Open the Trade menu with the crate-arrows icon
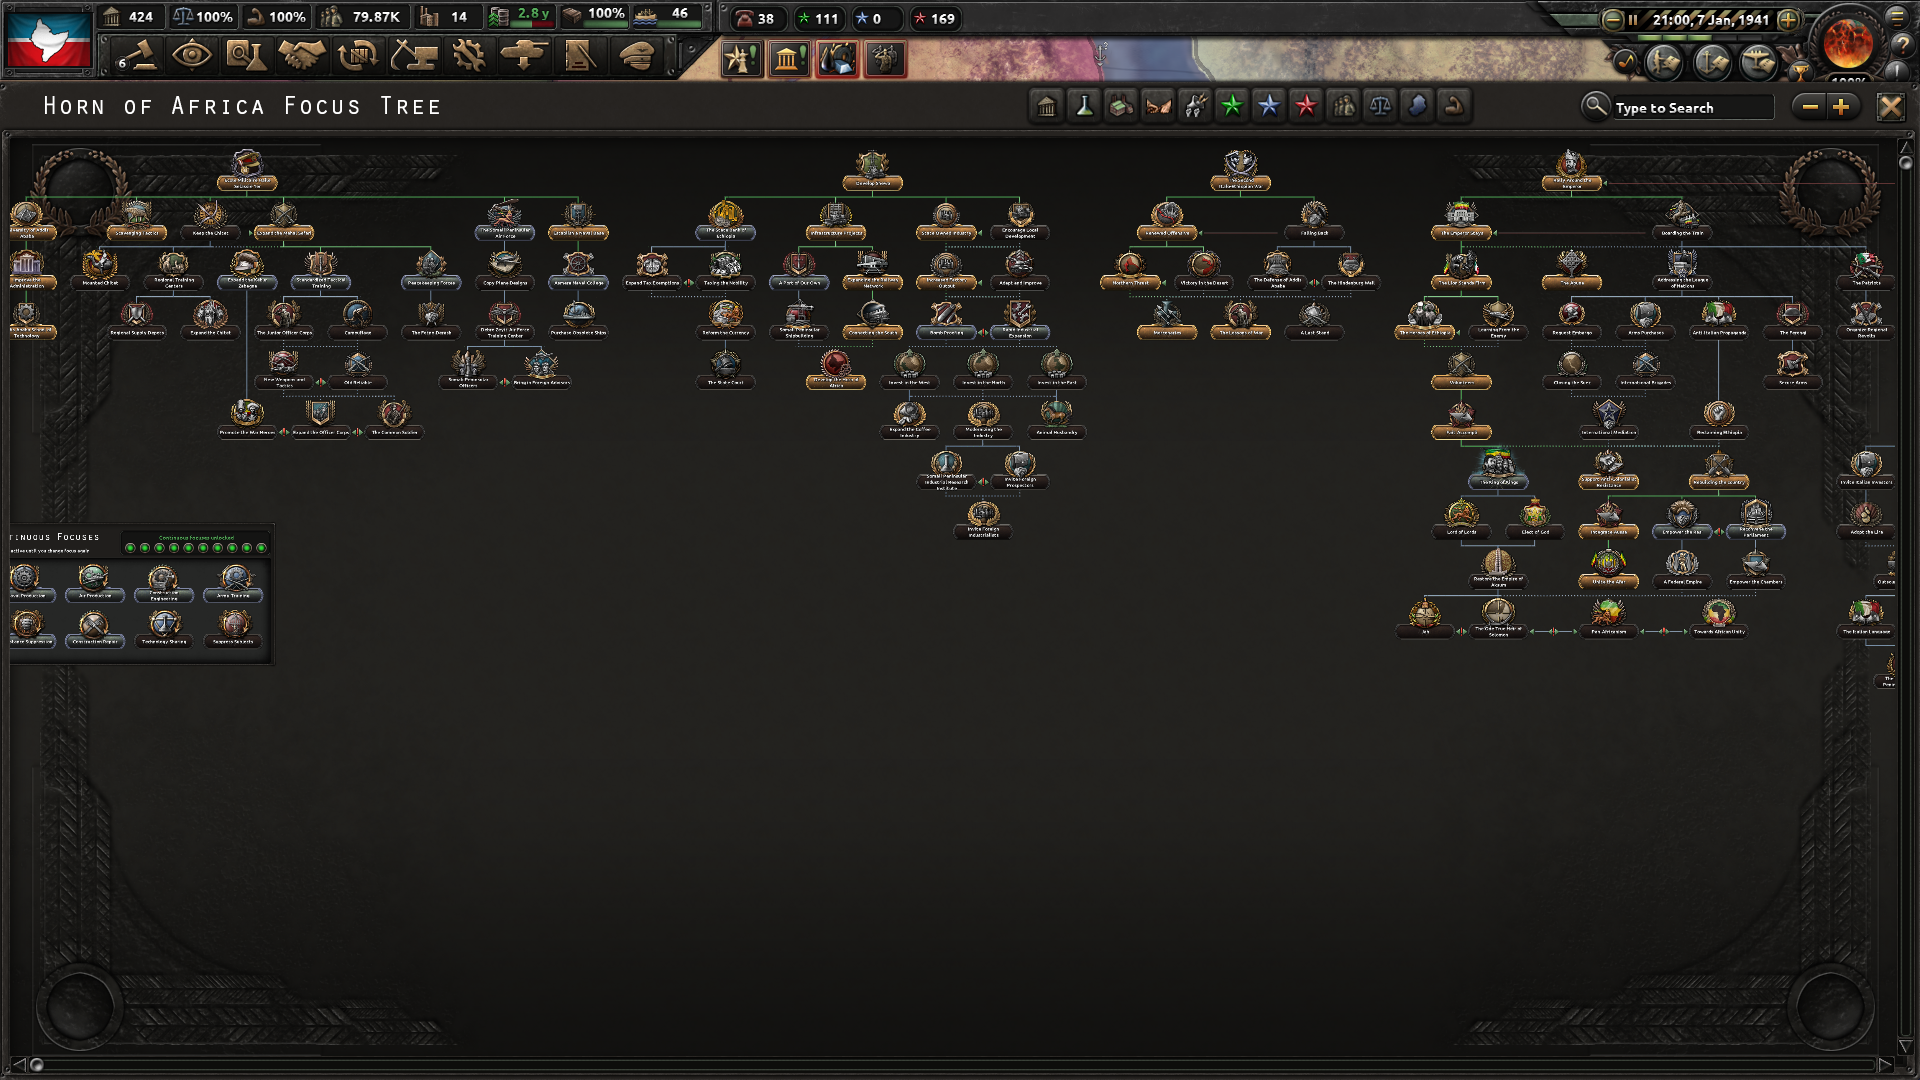This screenshot has width=1920, height=1080. click(357, 57)
